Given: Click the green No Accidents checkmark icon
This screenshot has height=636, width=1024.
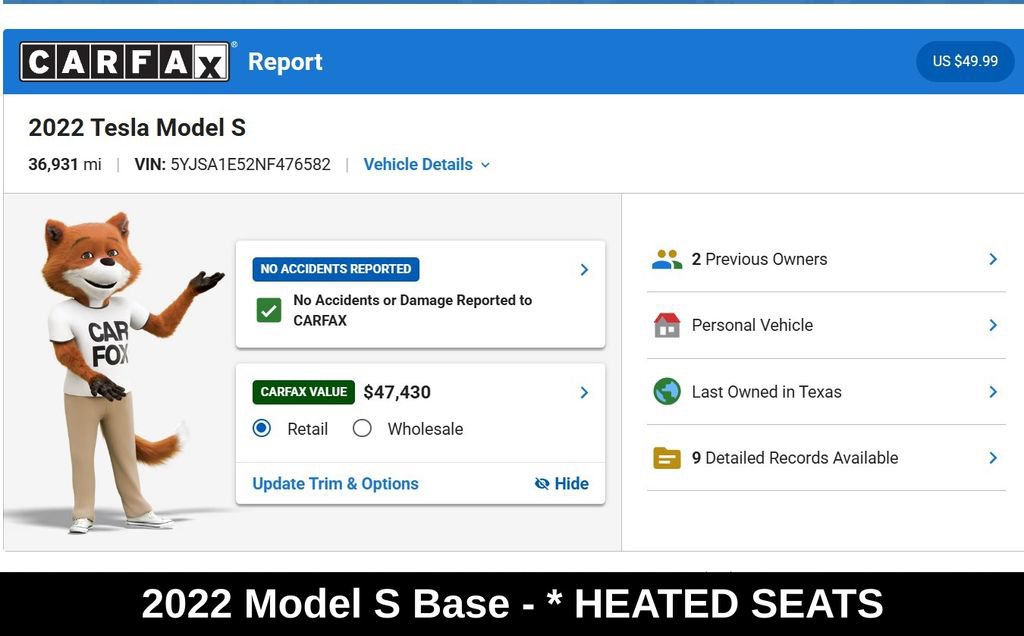Looking at the screenshot, I should (269, 310).
